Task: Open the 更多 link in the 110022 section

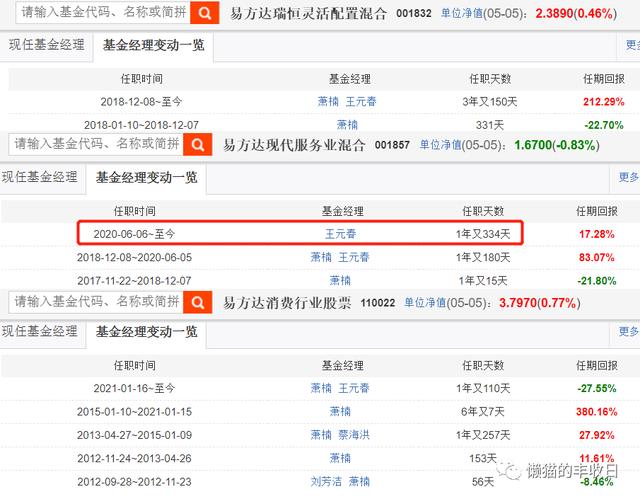Action: coord(629,331)
